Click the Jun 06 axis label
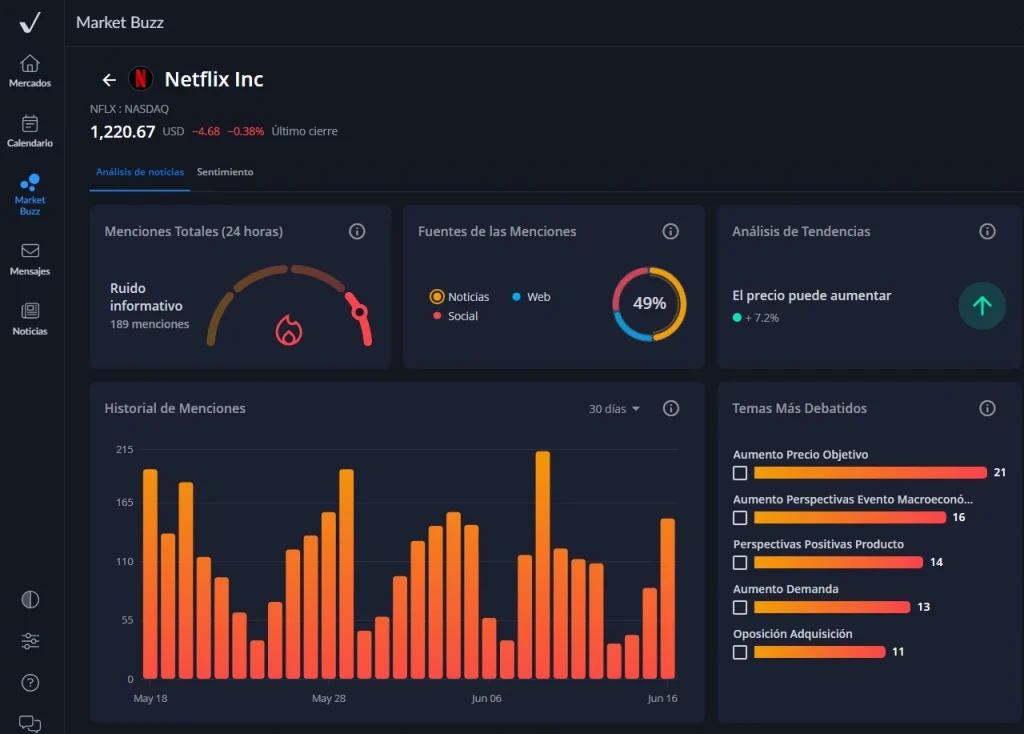1024x734 pixels. coord(487,699)
